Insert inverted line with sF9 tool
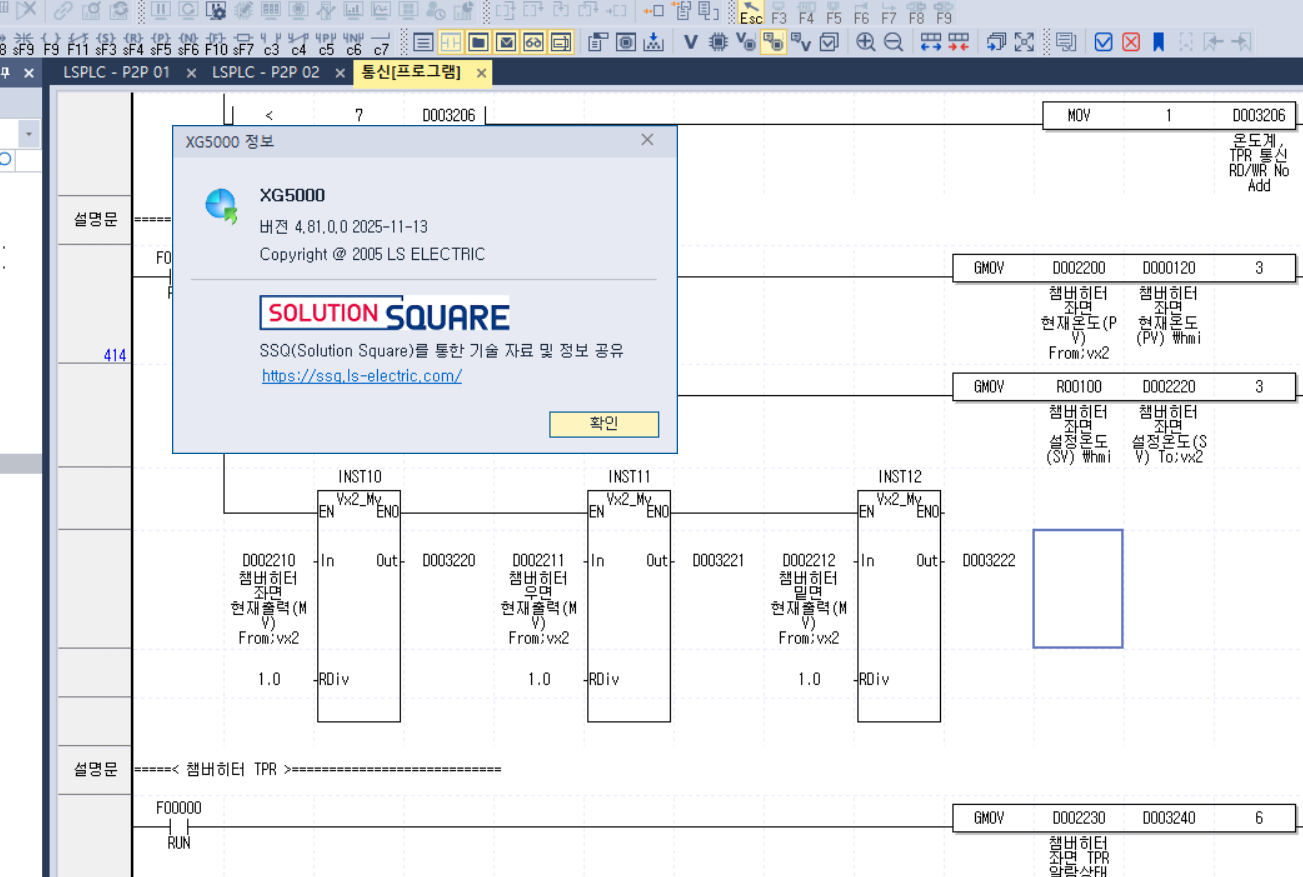The image size is (1303, 877). pyautogui.click(x=24, y=42)
